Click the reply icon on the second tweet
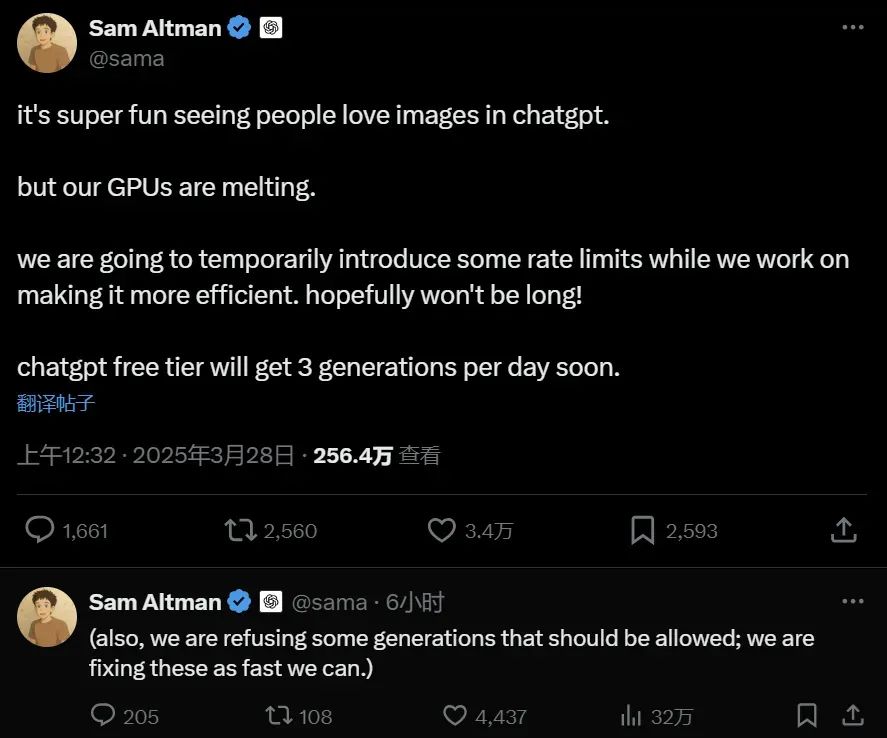This screenshot has width=887, height=738. [x=103, y=716]
